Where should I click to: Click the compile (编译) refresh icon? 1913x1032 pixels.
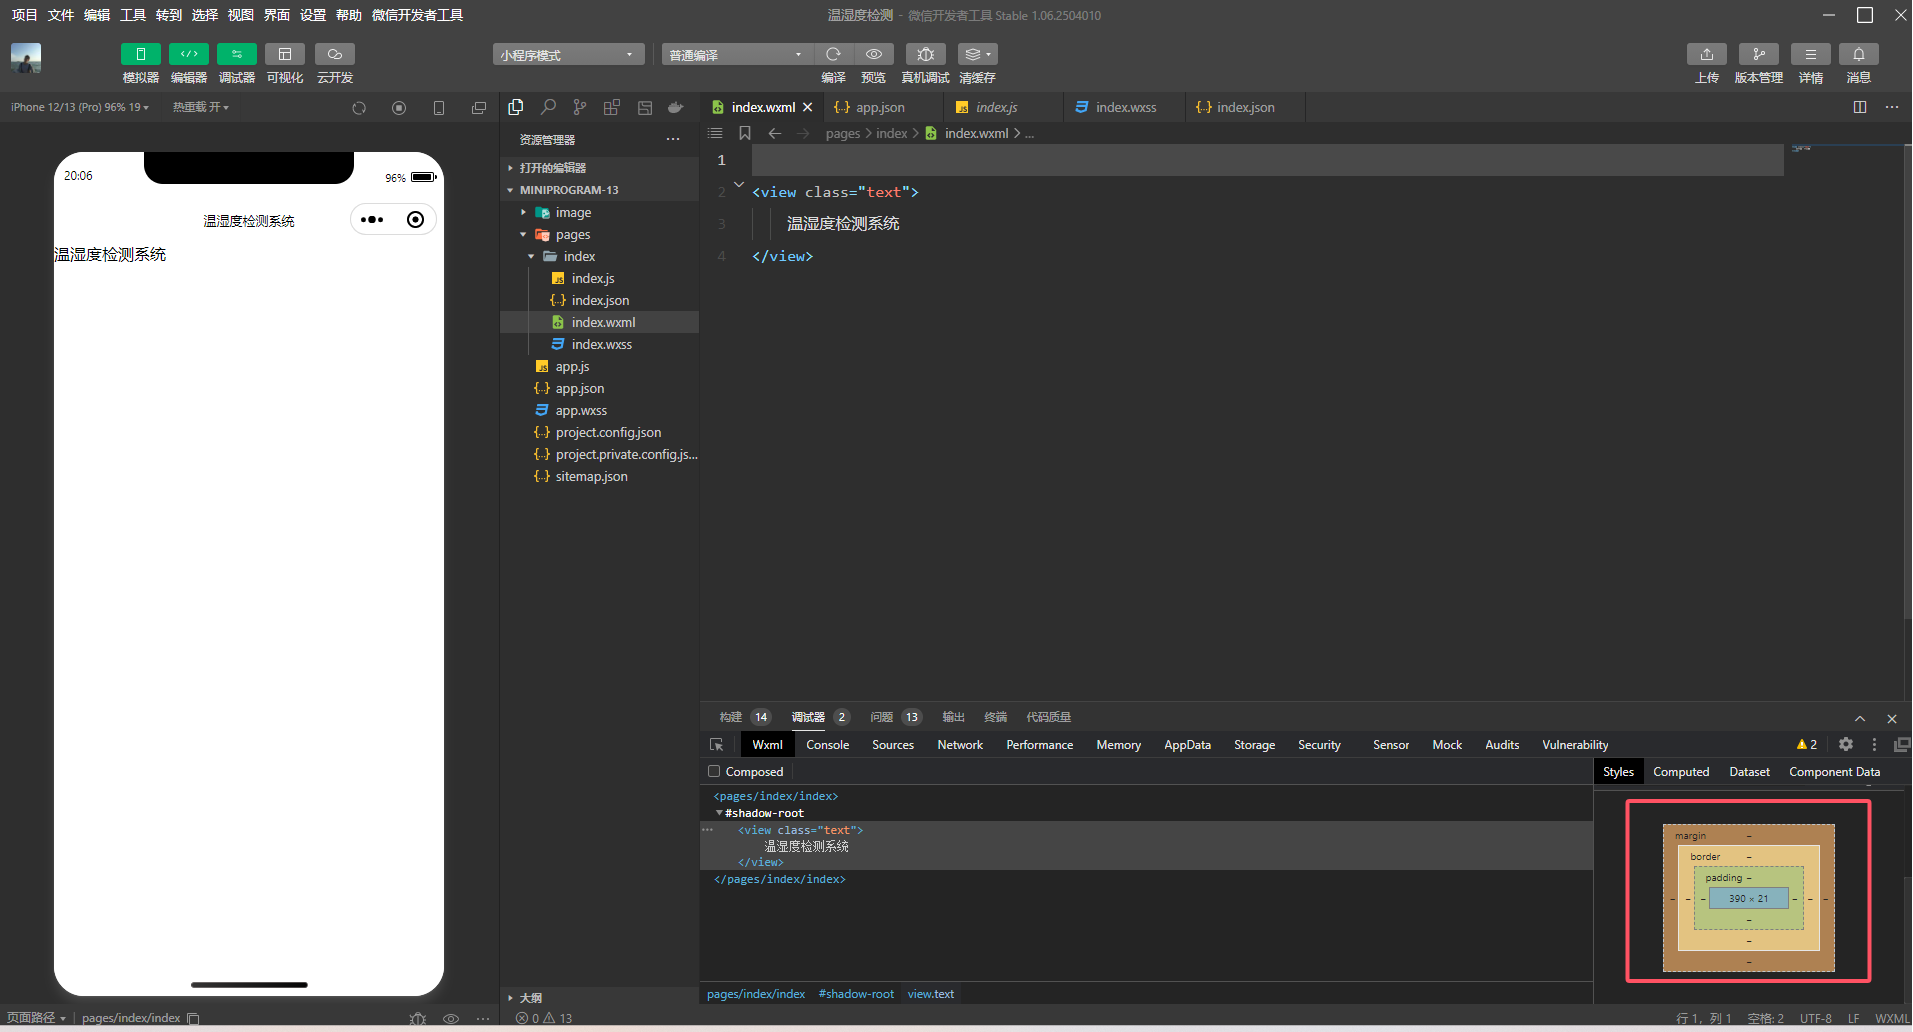tap(833, 54)
